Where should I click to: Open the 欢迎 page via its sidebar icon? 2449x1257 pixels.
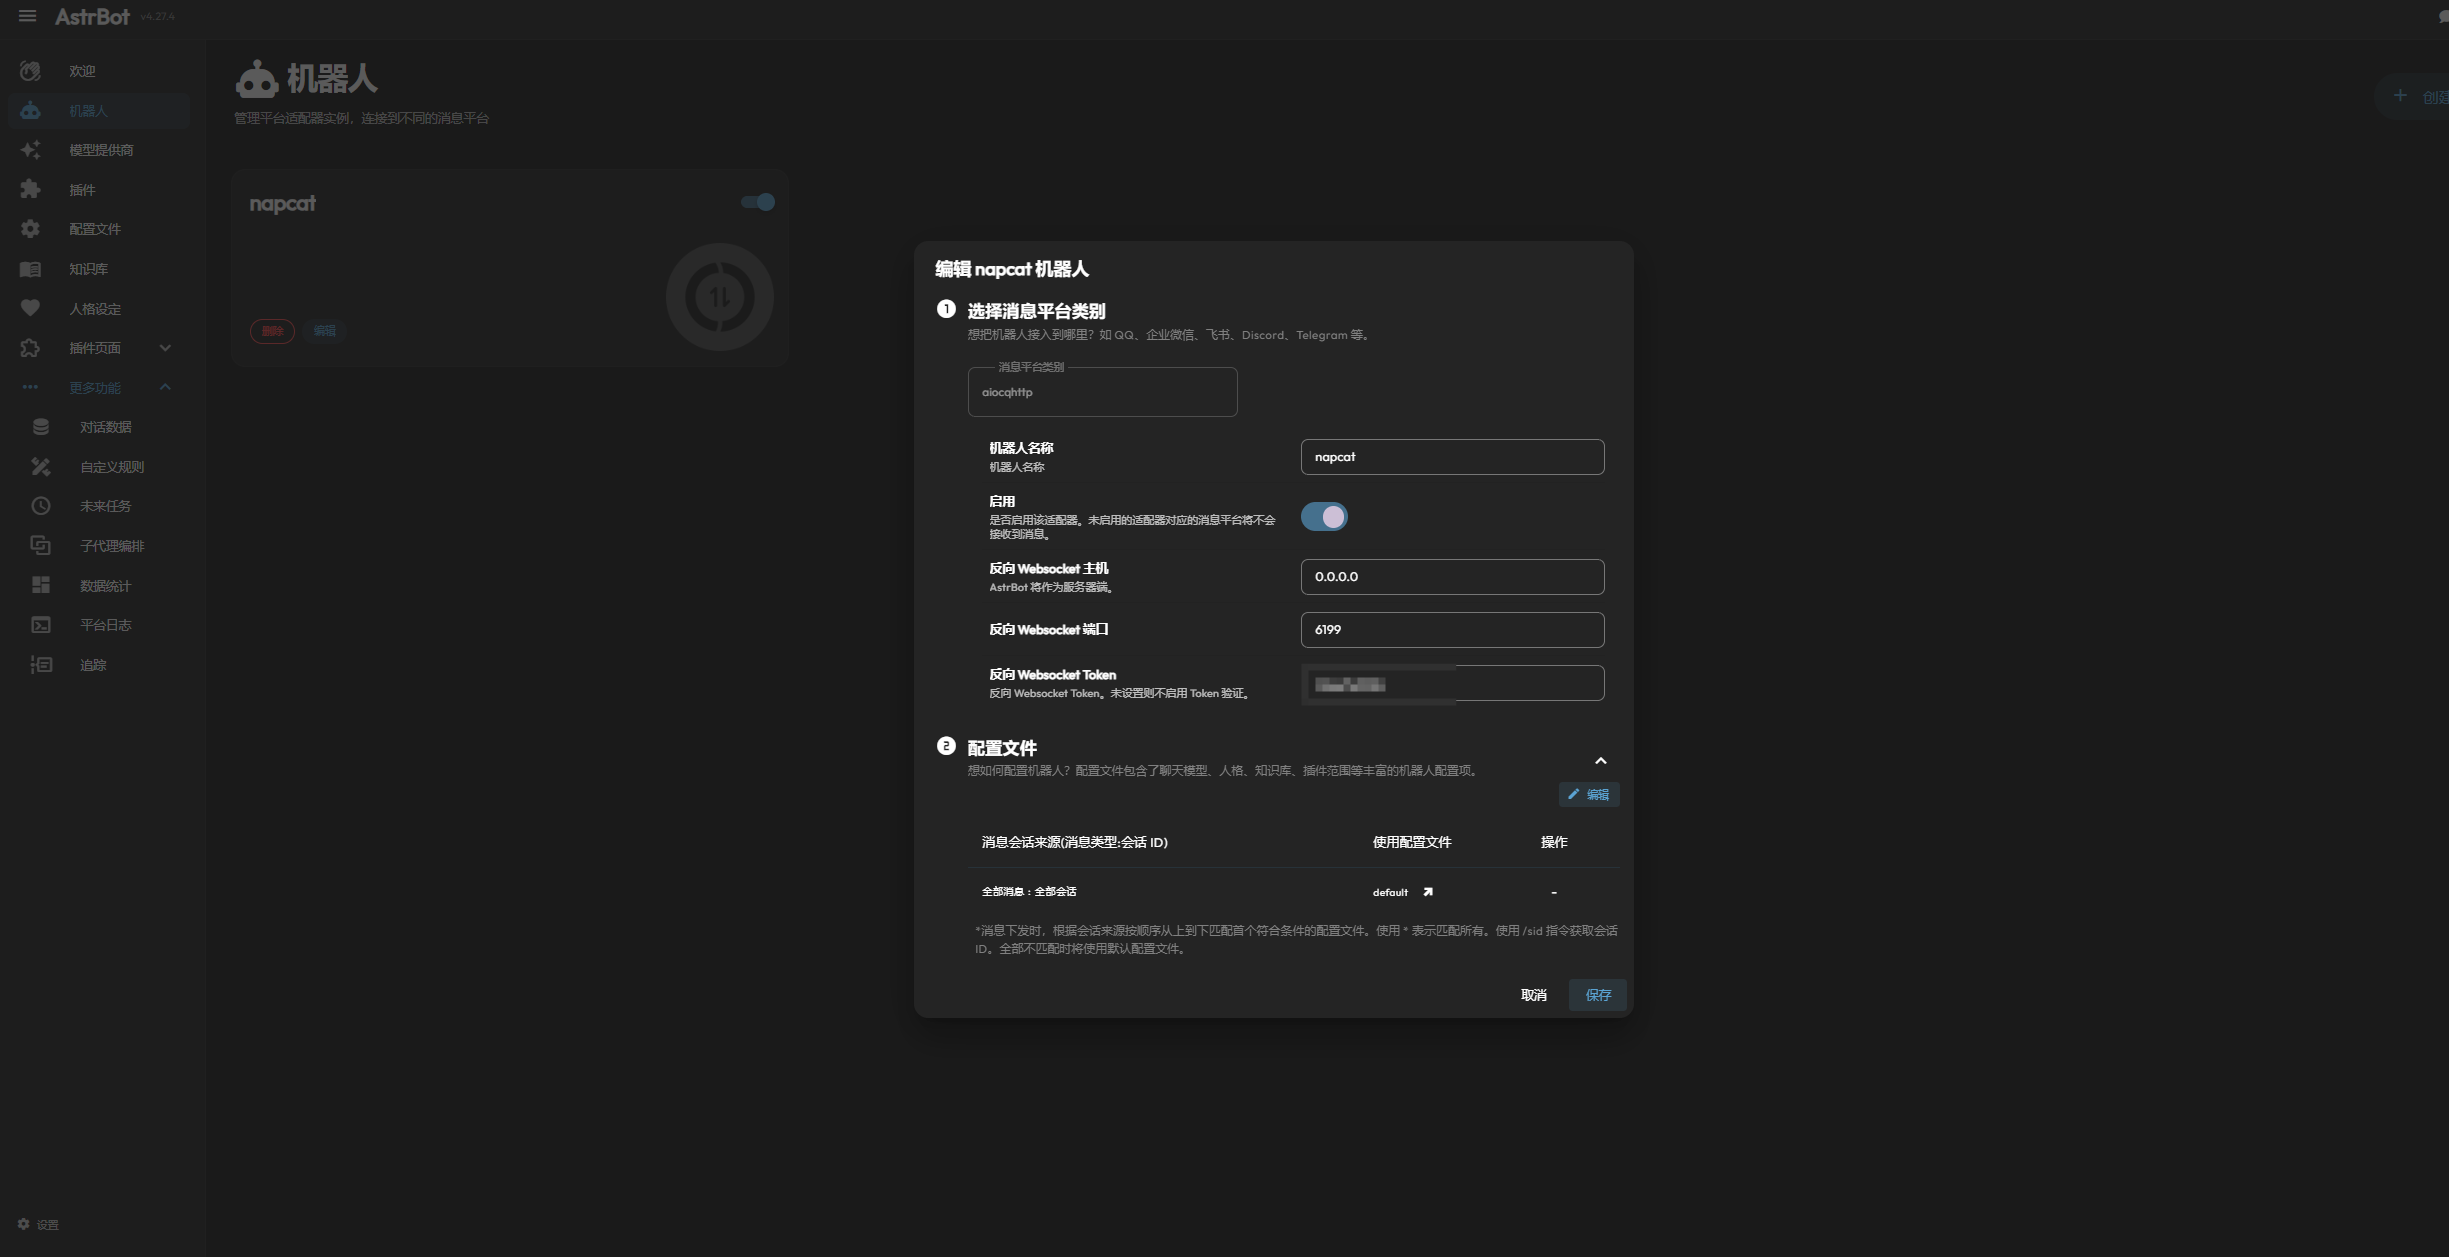[x=30, y=71]
